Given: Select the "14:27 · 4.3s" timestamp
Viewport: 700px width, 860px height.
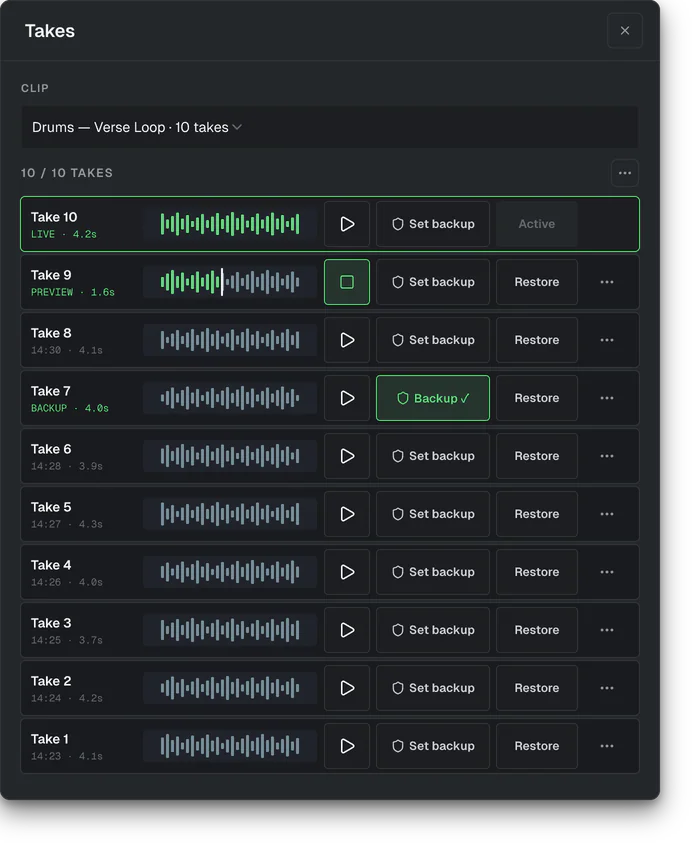Looking at the screenshot, I should click(66, 524).
